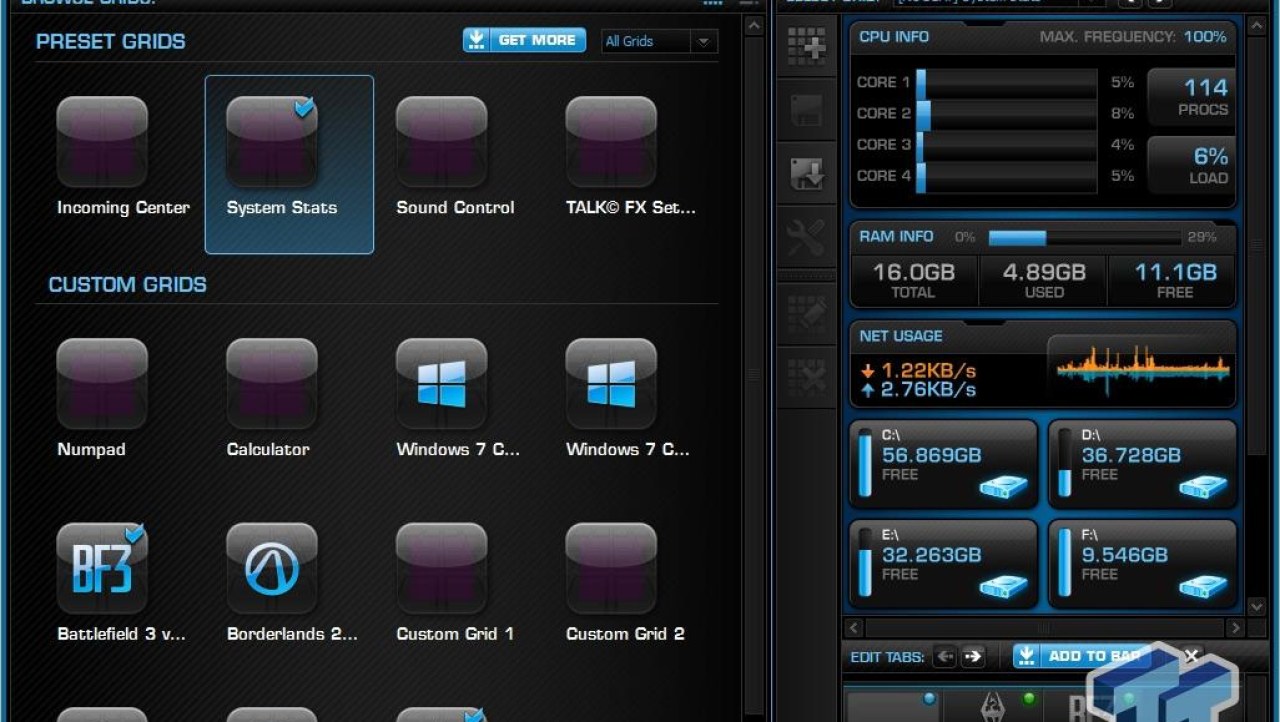1280x722 pixels.
Task: Click the preview's horizontal scroll right arrow
Action: tap(1236, 628)
